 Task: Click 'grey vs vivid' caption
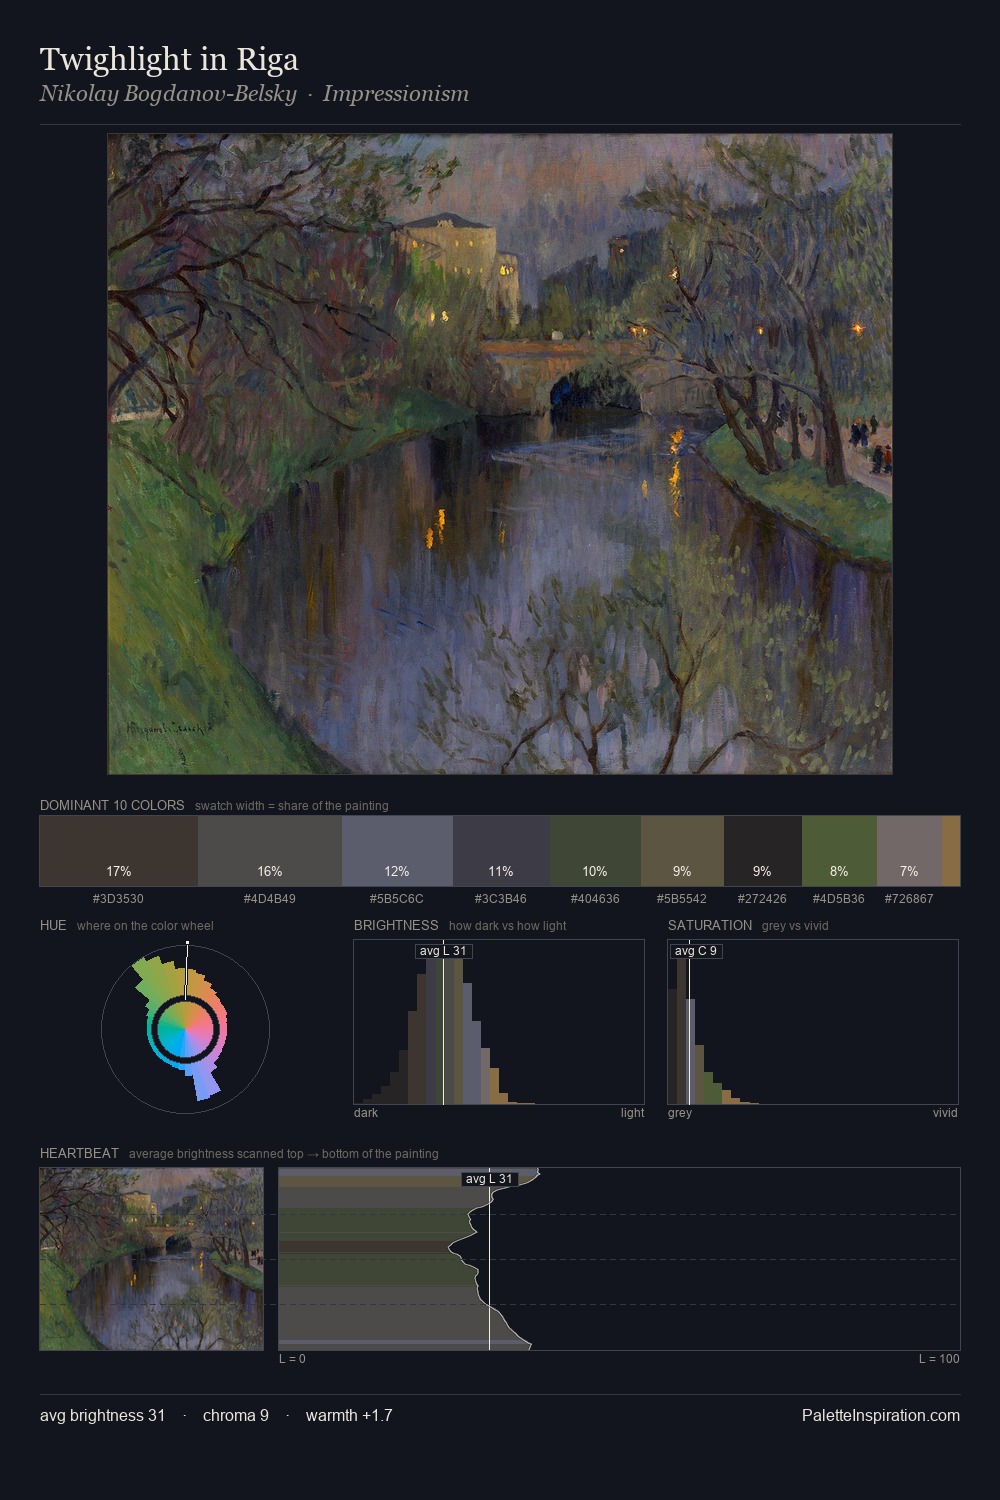coord(795,926)
